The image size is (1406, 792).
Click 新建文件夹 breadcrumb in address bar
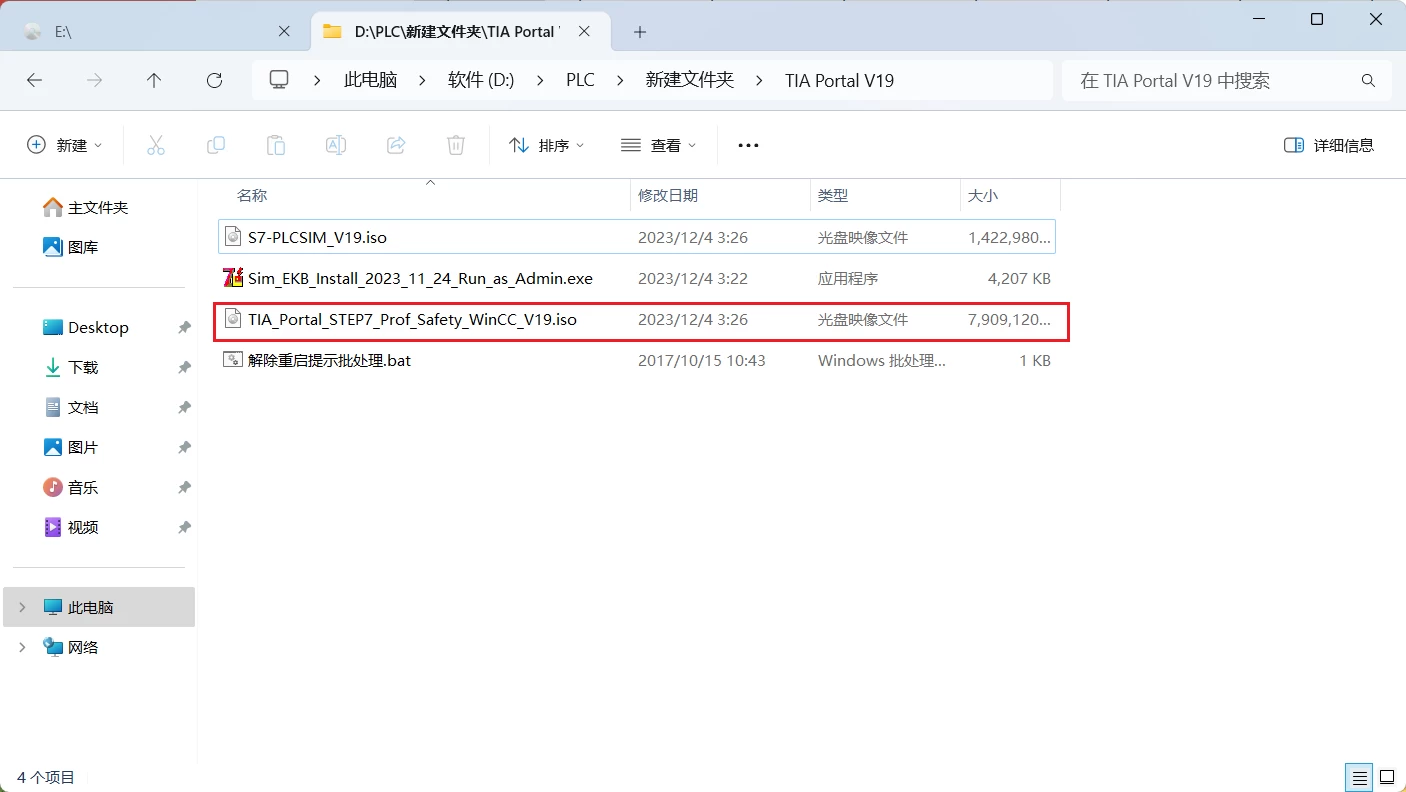pos(690,81)
